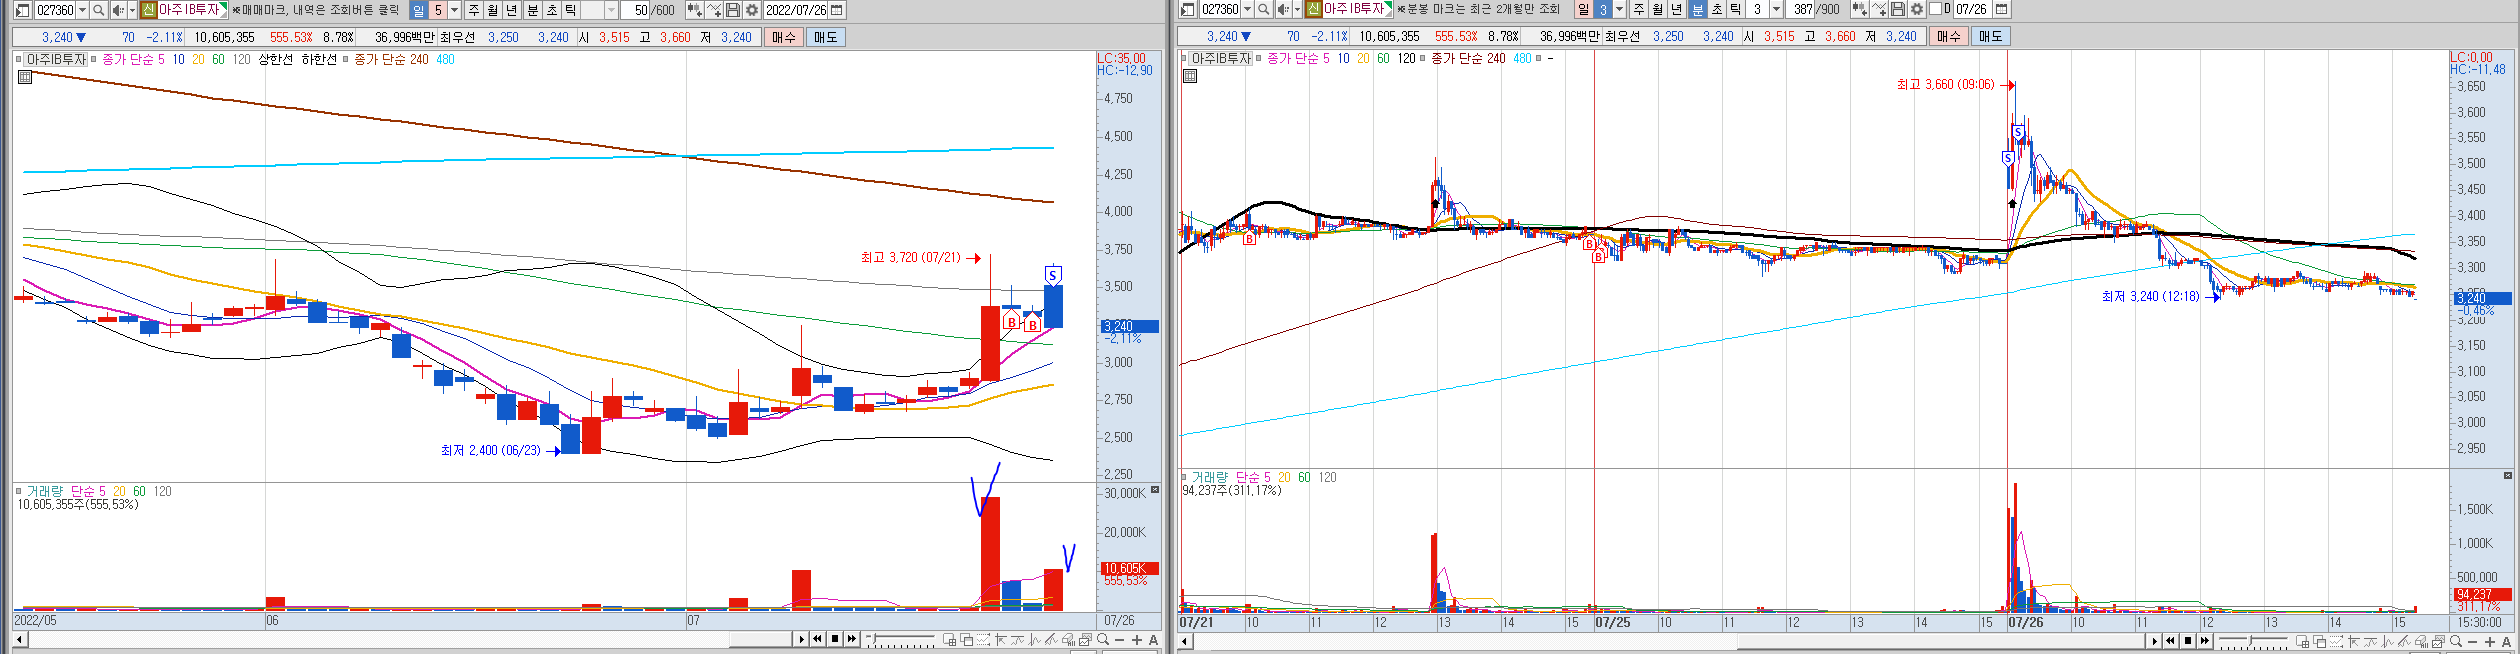Click the data table icon under 아주IB투자 in left chart
This screenshot has height=654, width=2520.
(25, 76)
